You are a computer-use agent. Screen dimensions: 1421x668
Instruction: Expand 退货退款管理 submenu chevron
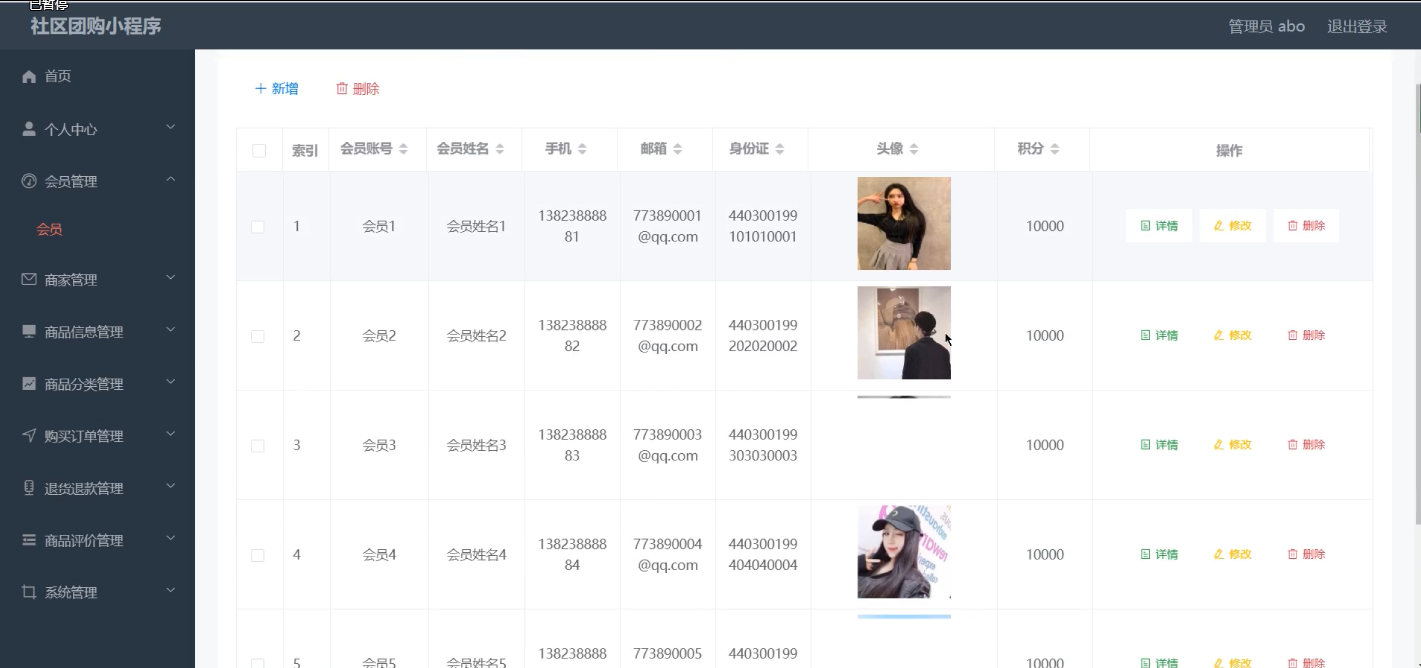pos(170,486)
